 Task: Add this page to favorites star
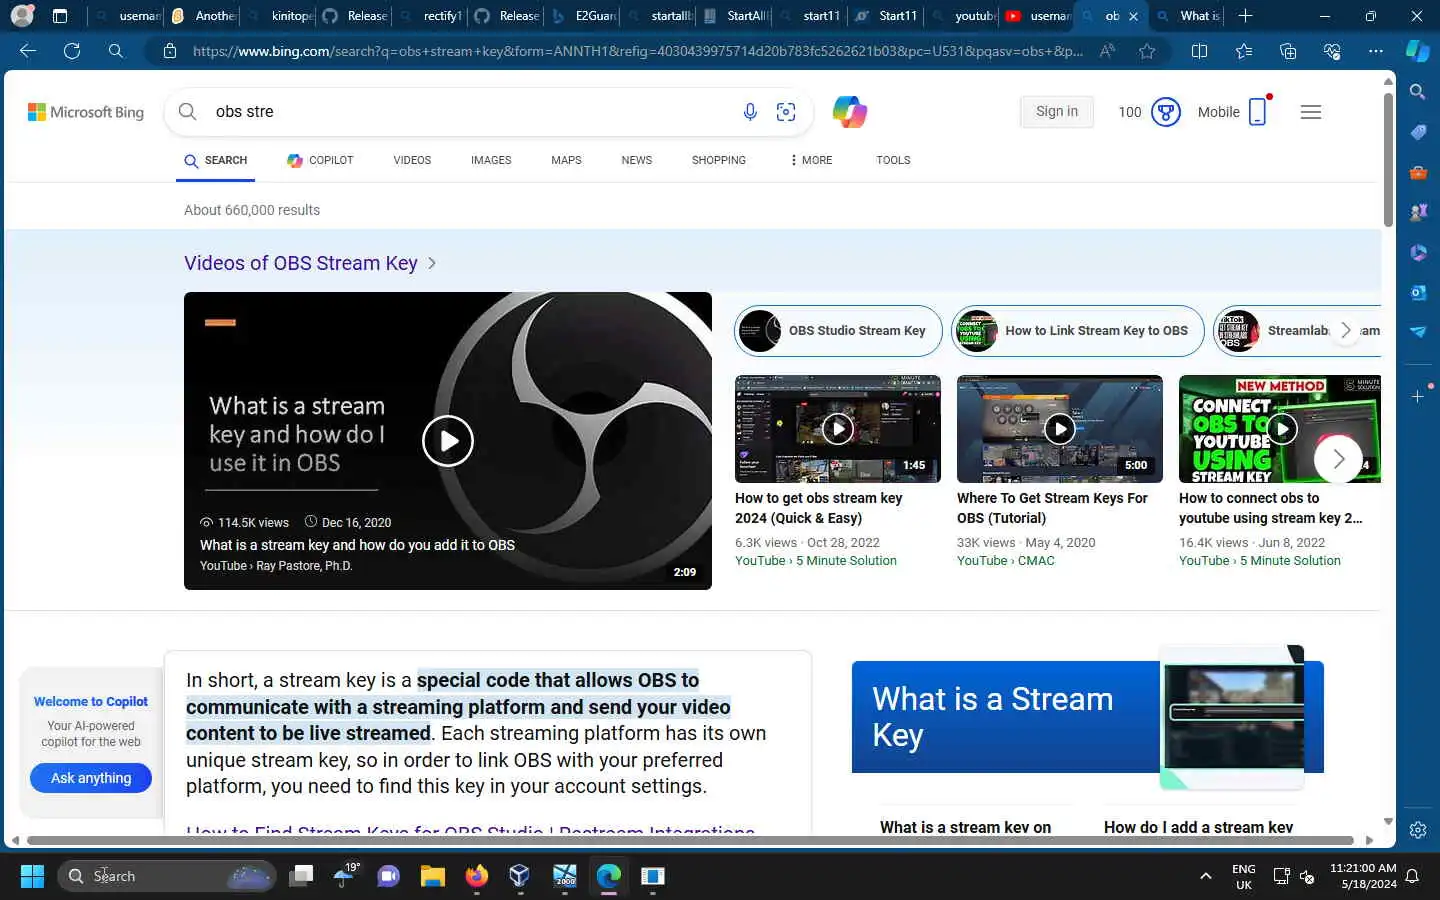[1147, 51]
